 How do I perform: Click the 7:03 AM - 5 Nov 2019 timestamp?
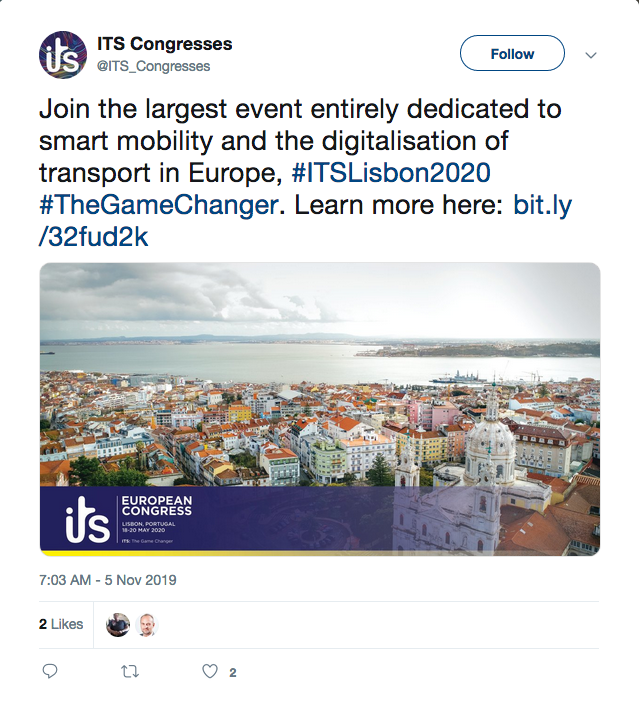108,580
